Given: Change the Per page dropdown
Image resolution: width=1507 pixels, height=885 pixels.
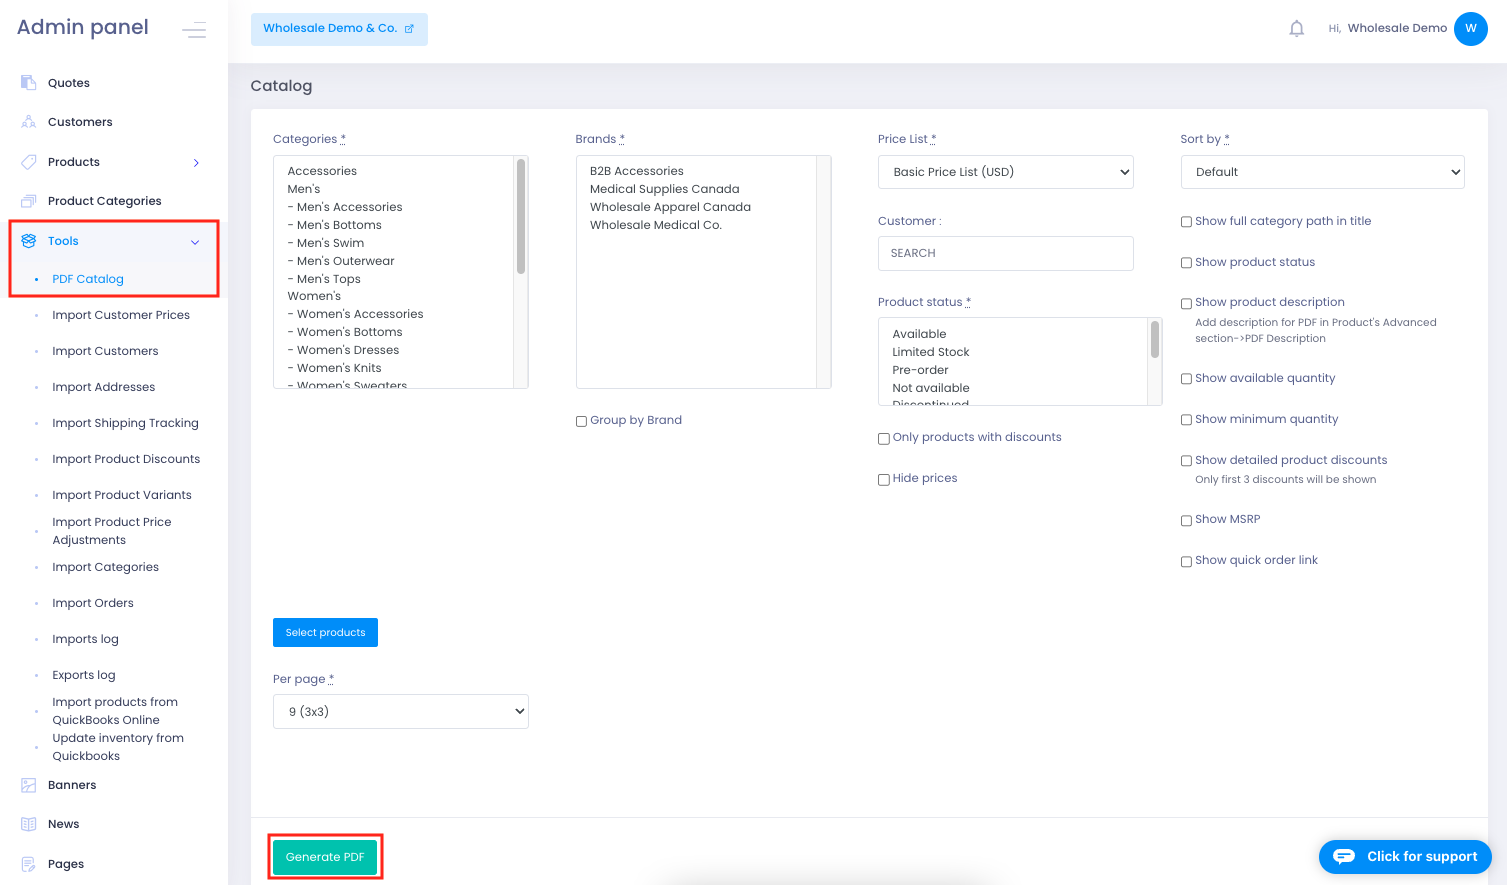Looking at the screenshot, I should point(400,711).
